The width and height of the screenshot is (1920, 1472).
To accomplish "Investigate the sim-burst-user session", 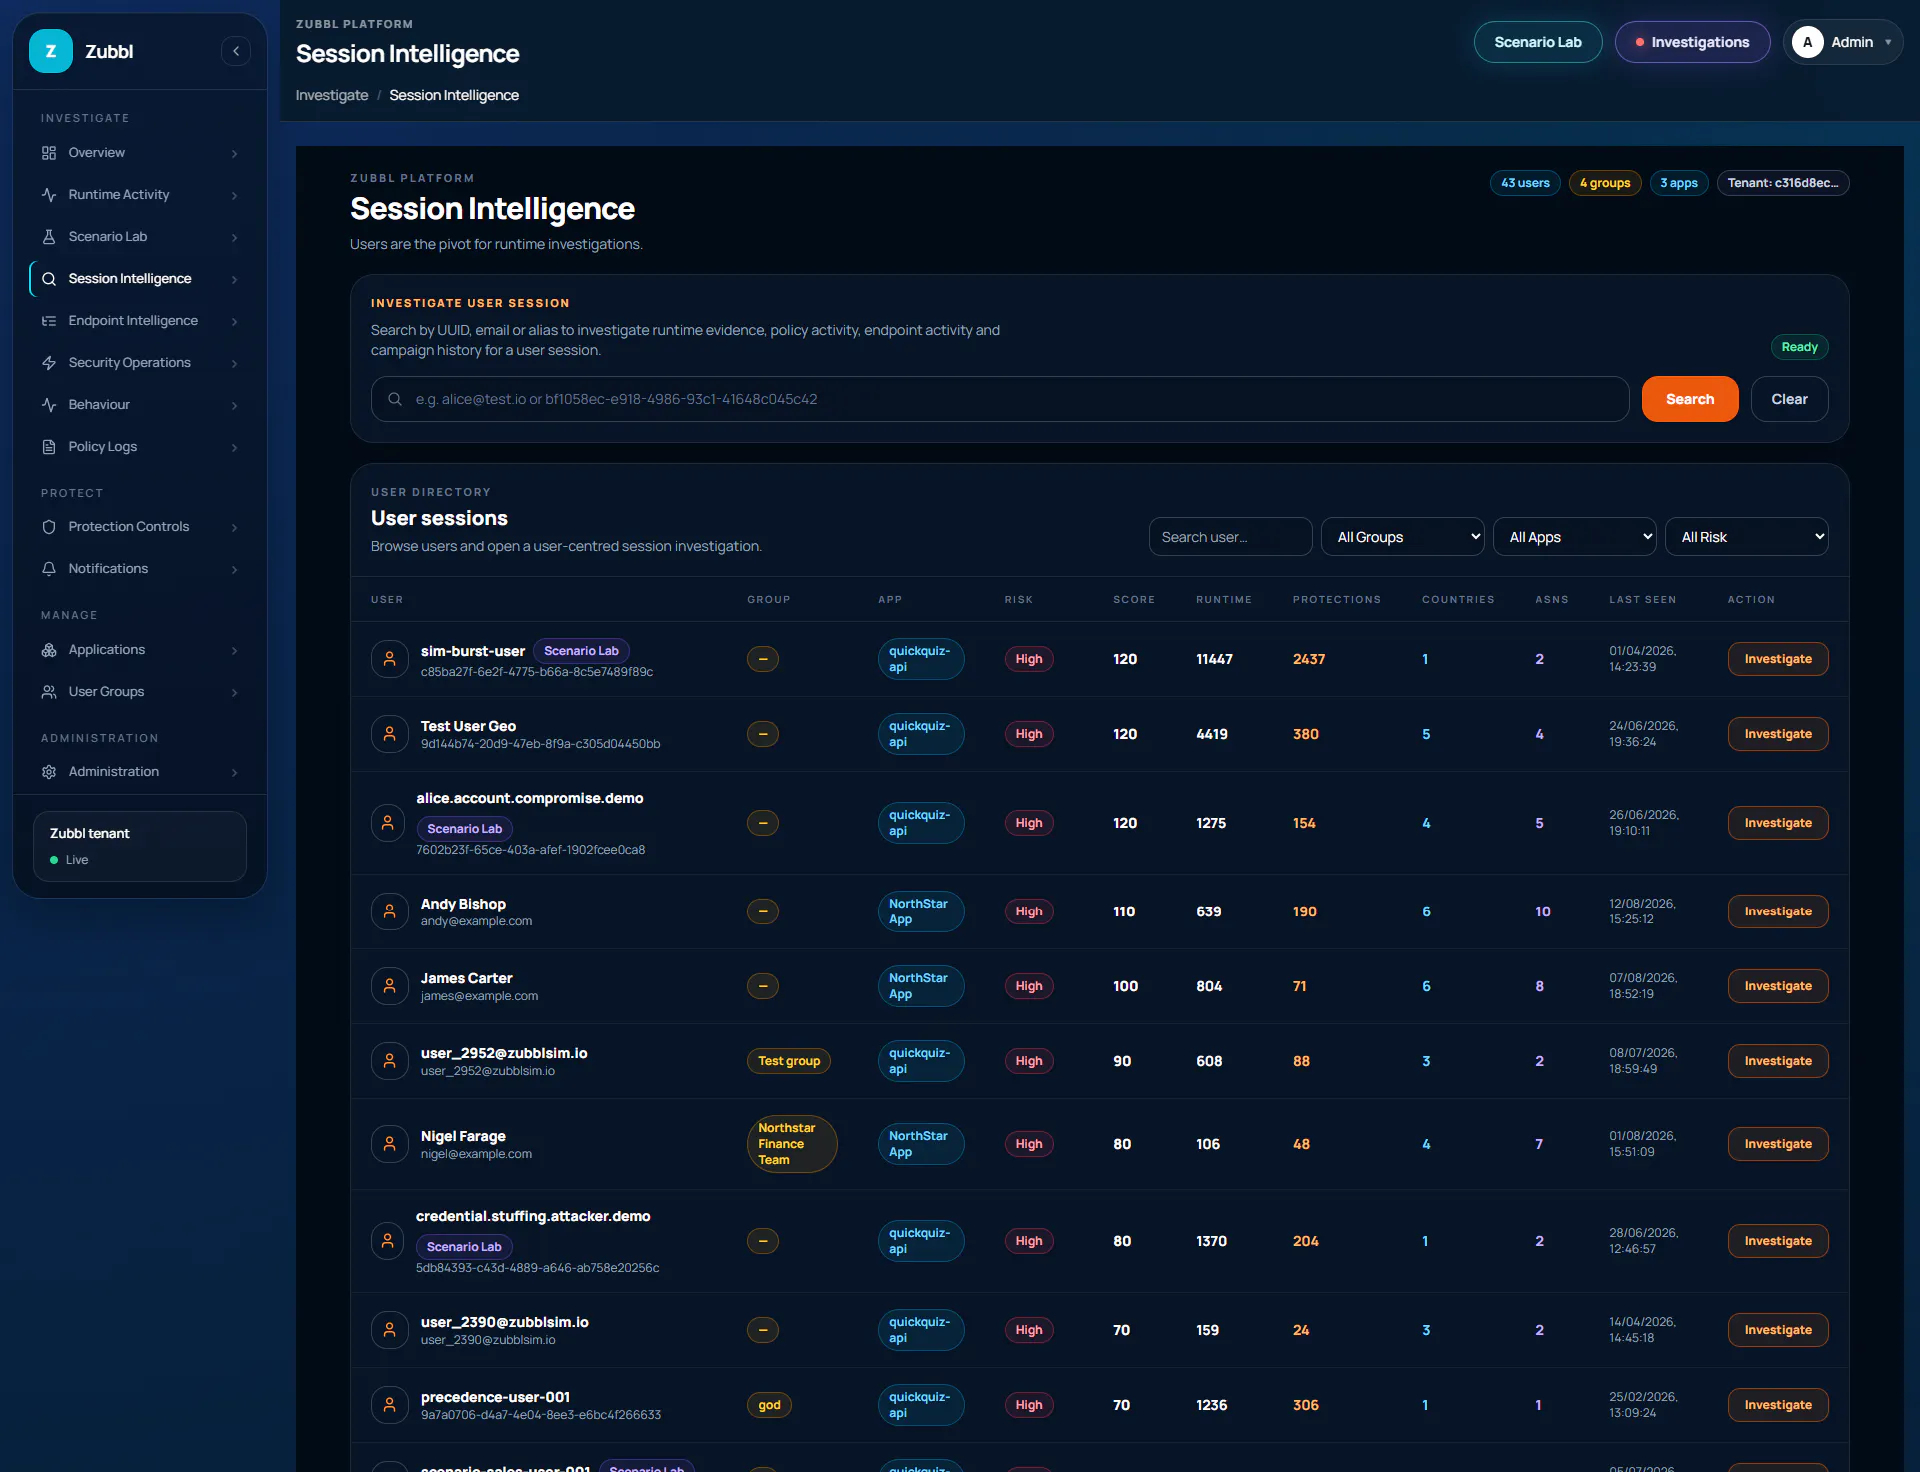I will point(1778,659).
